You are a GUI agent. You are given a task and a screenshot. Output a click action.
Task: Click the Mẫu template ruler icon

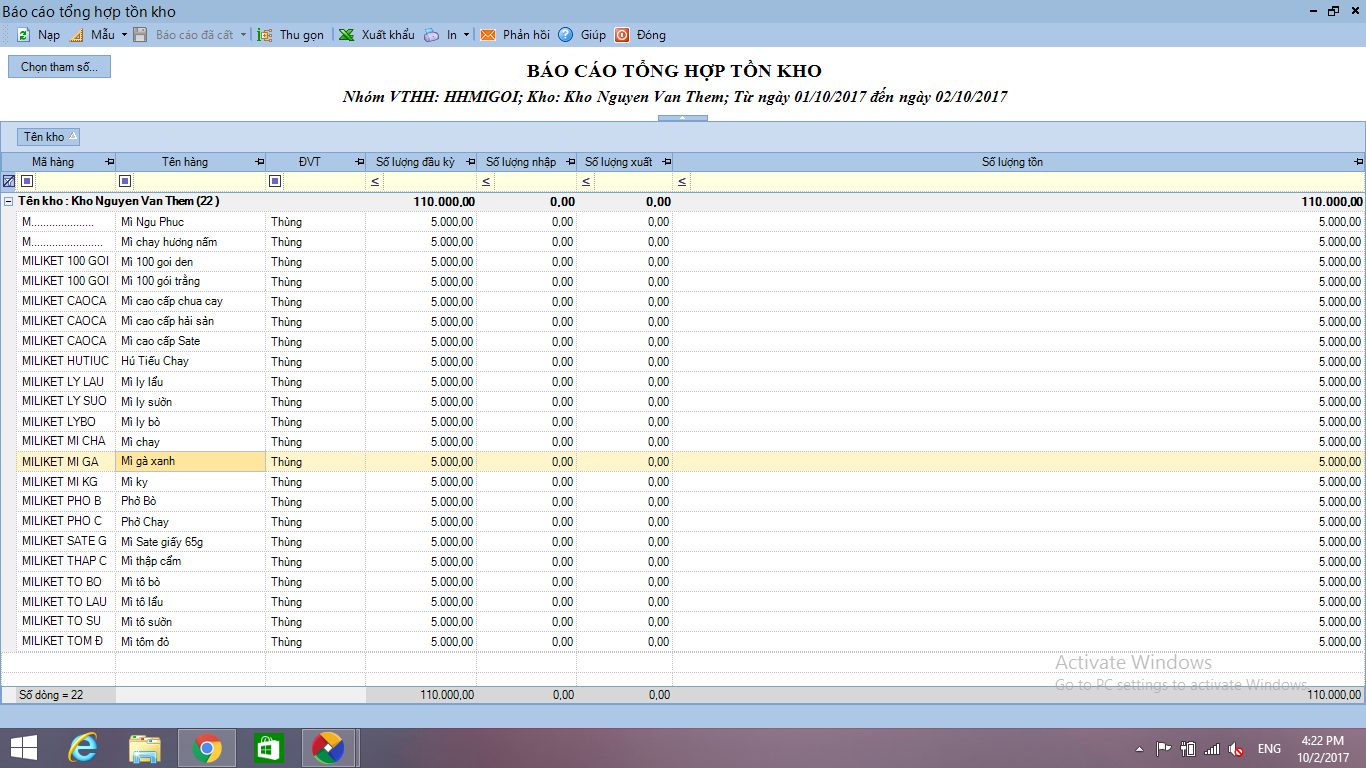(76, 35)
